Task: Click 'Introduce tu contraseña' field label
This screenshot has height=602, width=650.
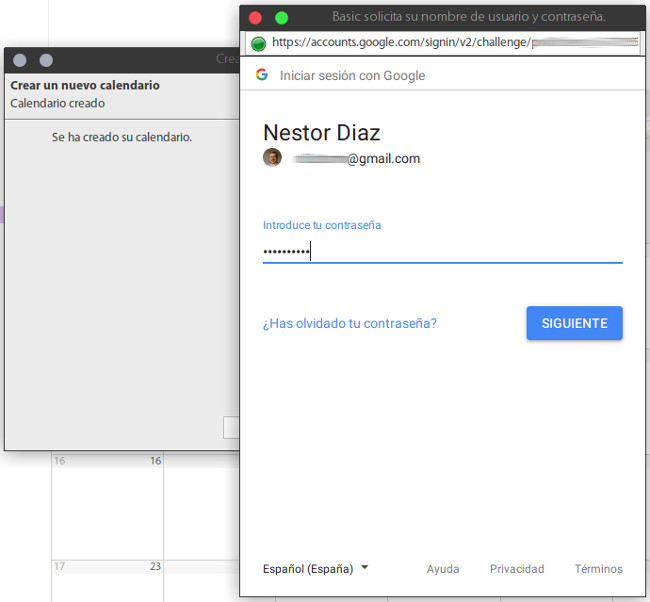Action: click(x=322, y=225)
